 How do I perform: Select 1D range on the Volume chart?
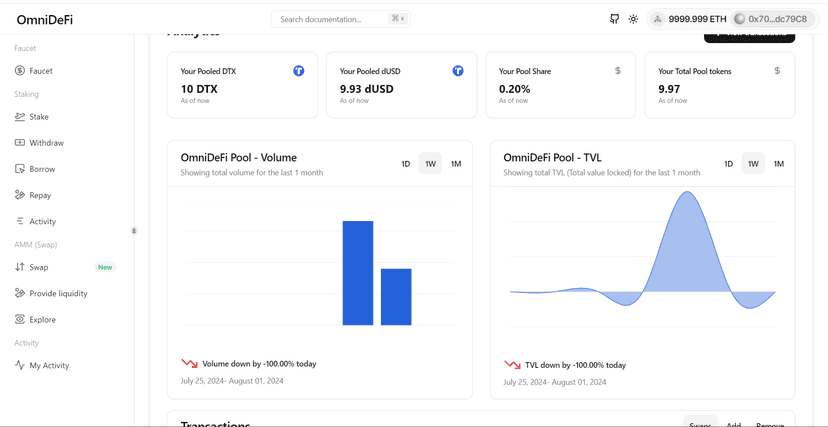406,164
